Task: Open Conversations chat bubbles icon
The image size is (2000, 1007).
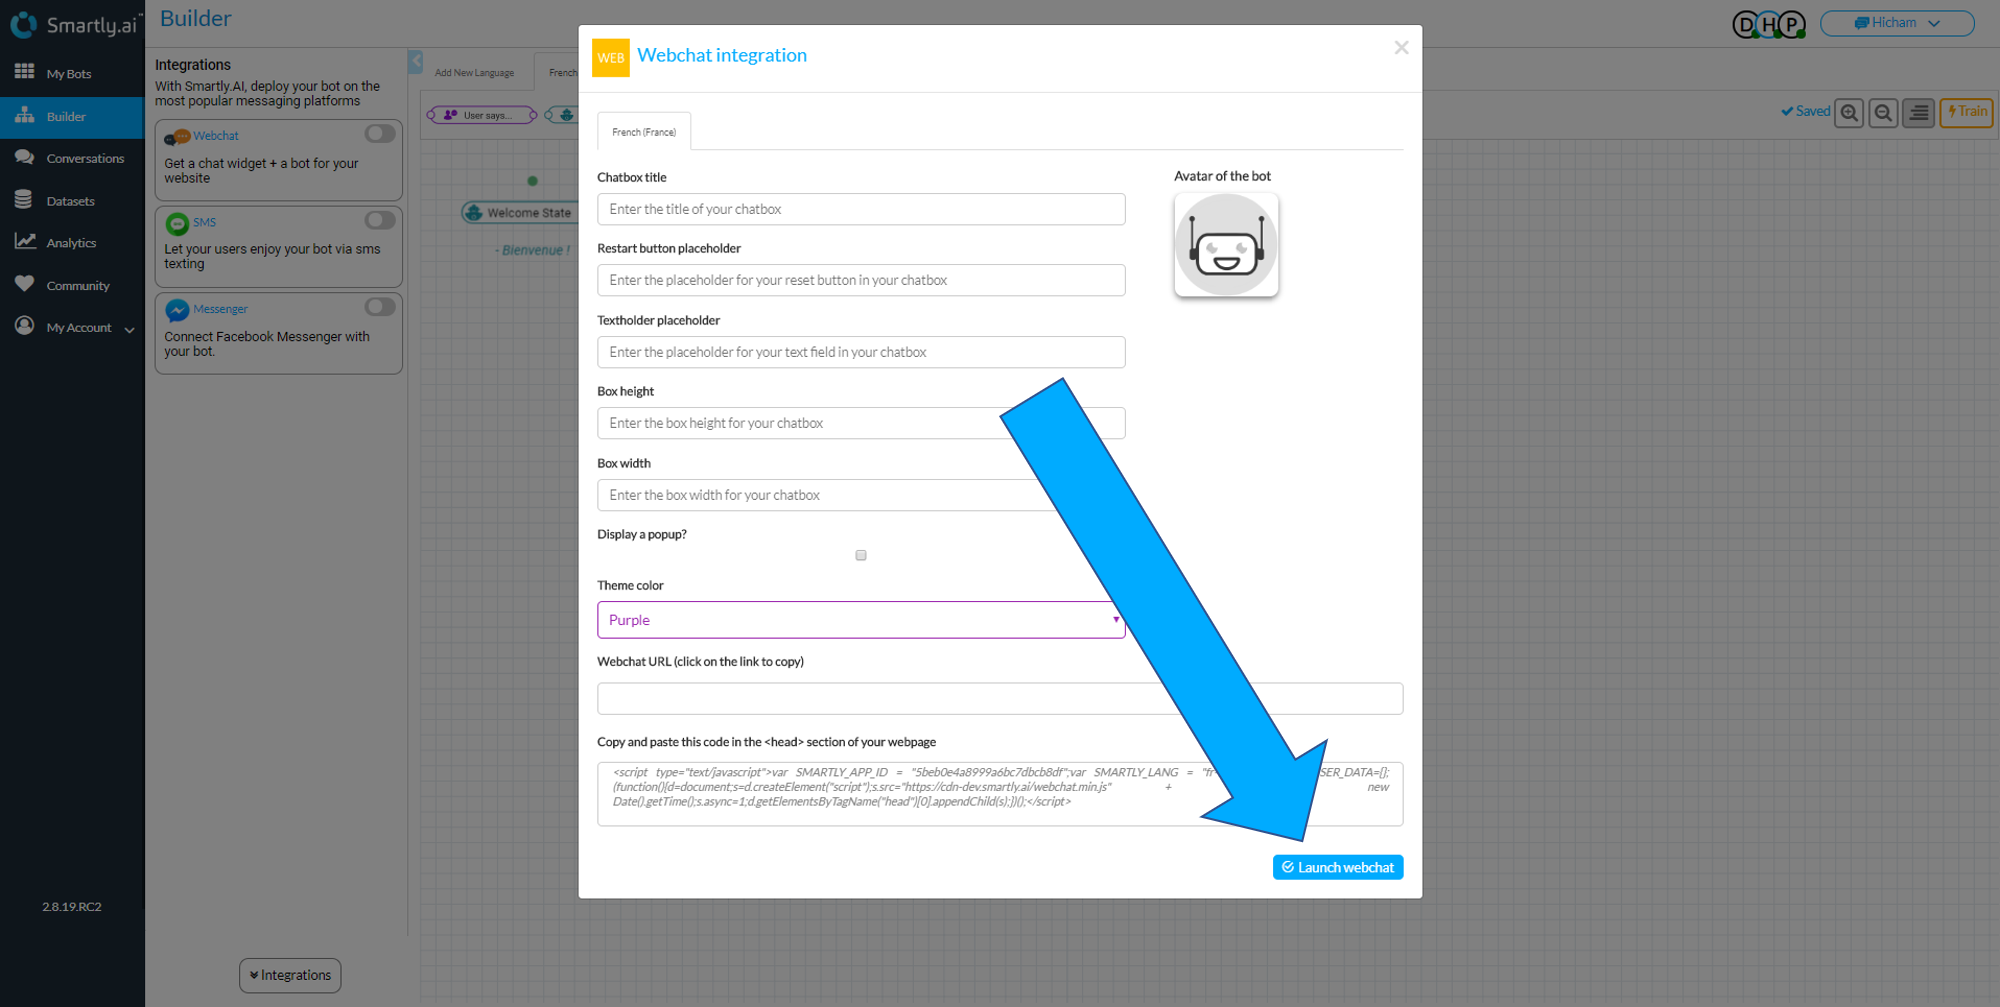Action: (24, 157)
